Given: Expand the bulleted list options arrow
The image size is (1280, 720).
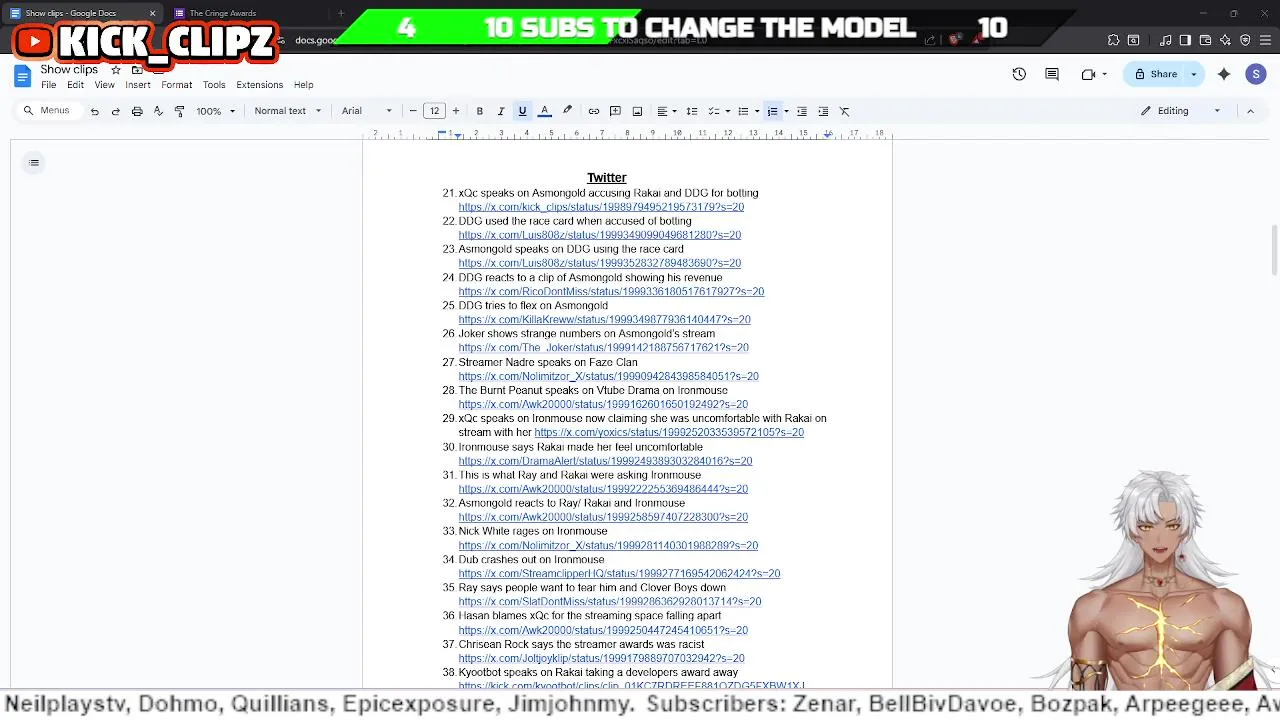Looking at the screenshot, I should tap(757, 111).
